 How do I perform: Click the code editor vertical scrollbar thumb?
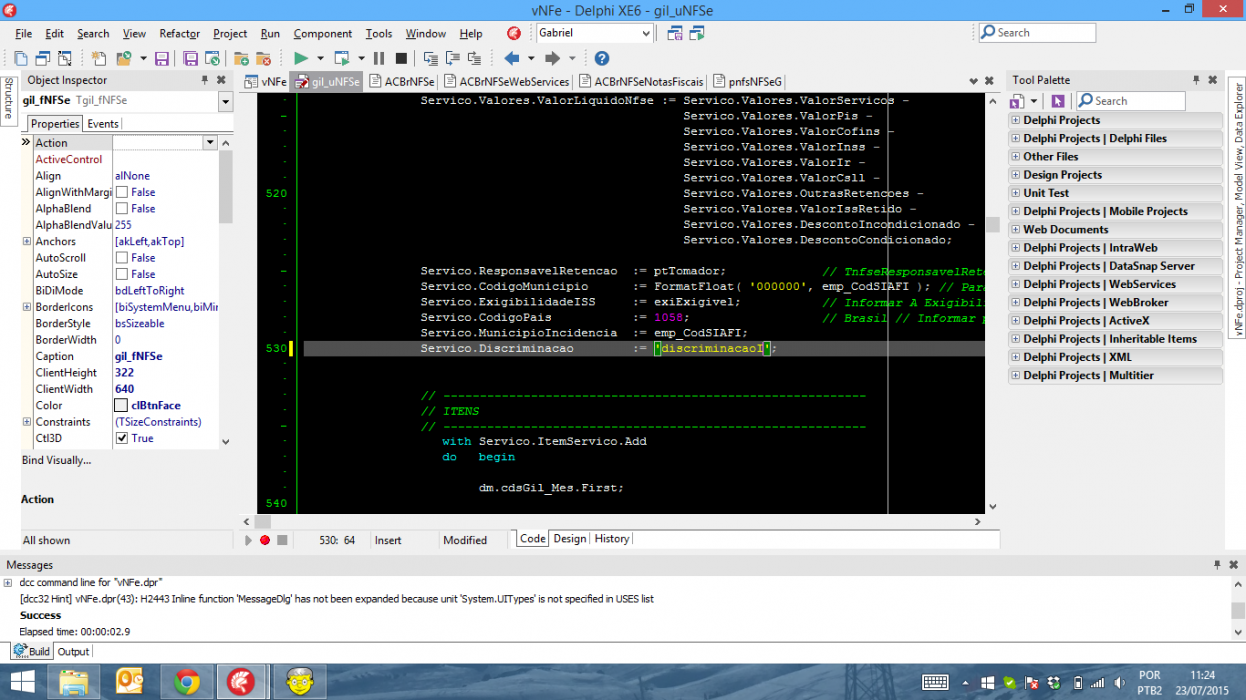[992, 225]
